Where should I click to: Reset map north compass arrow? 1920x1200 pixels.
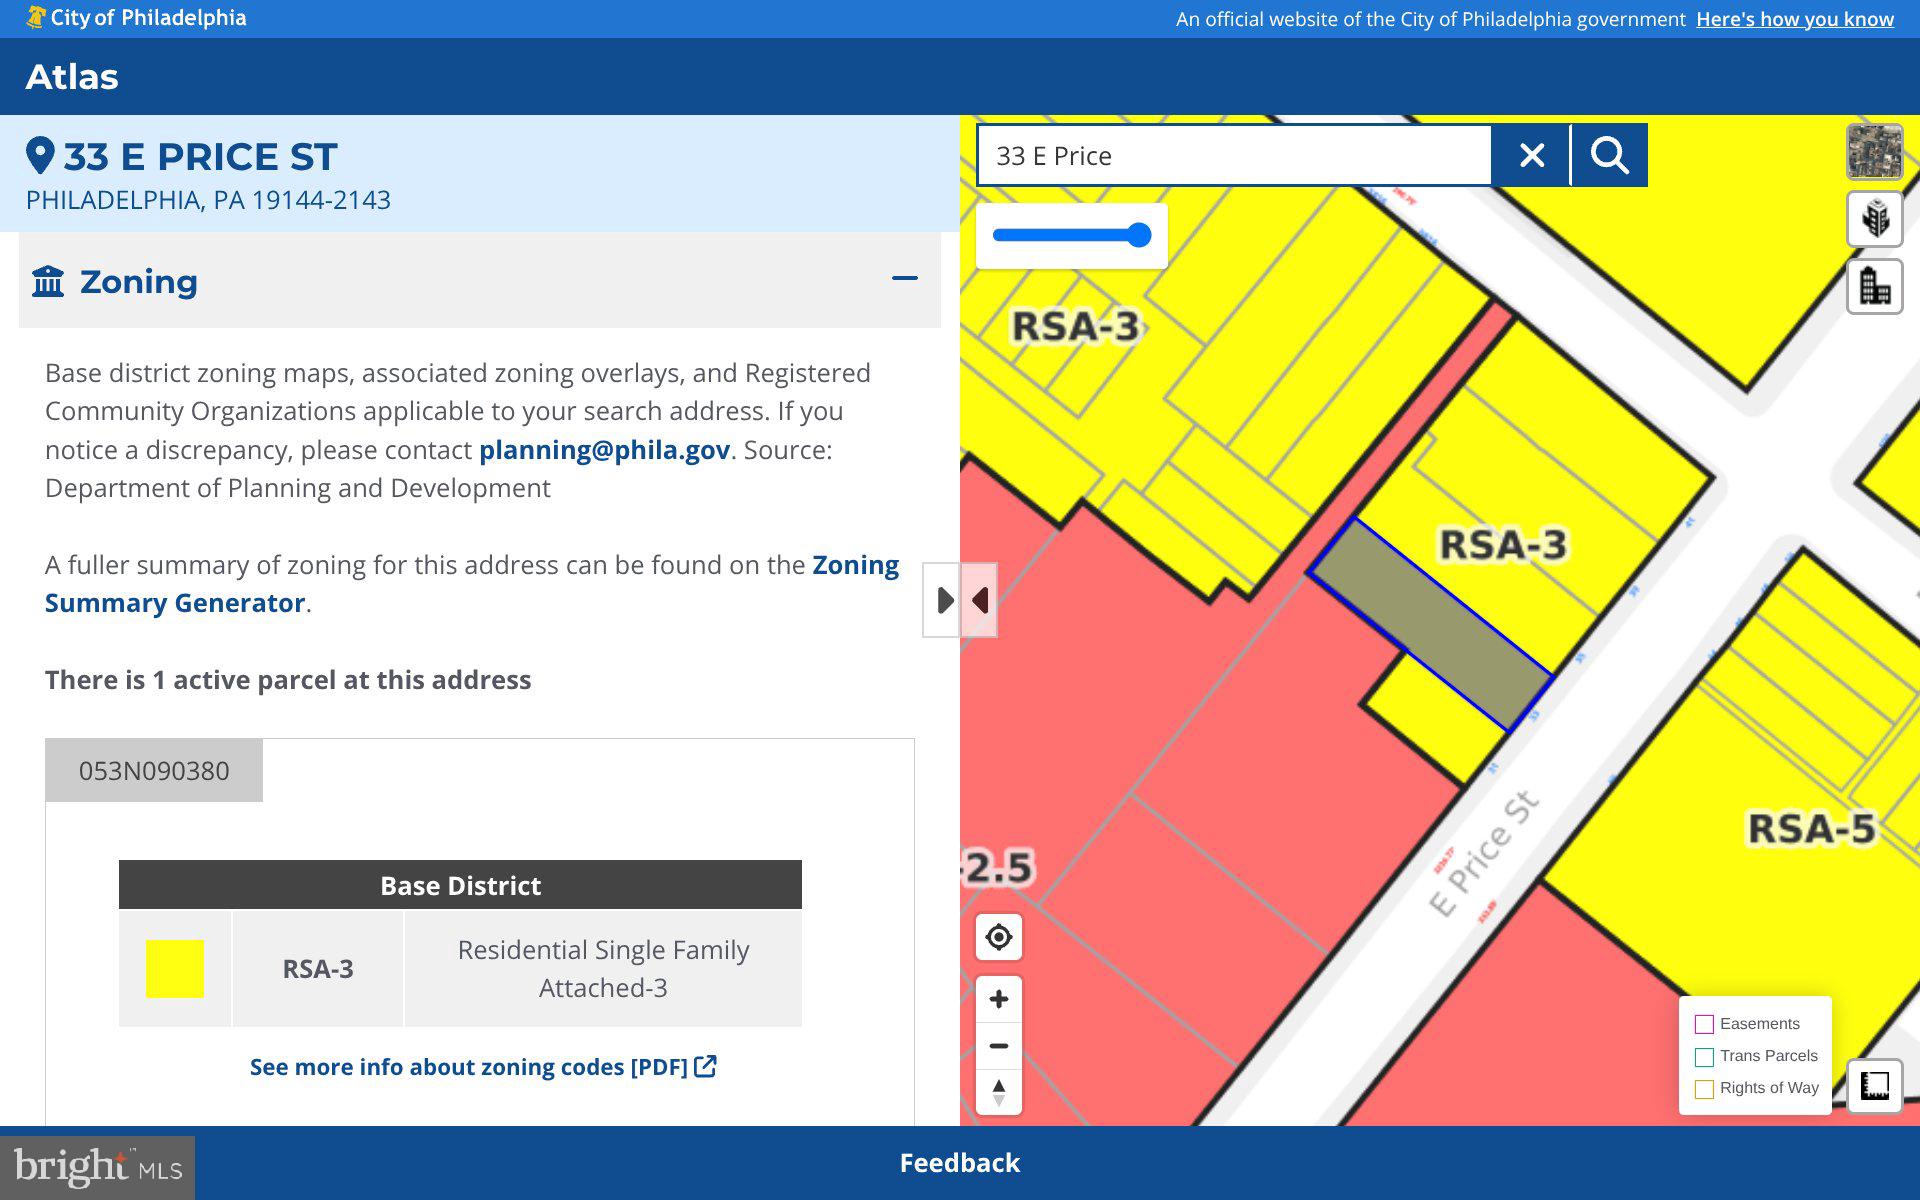(x=998, y=1091)
